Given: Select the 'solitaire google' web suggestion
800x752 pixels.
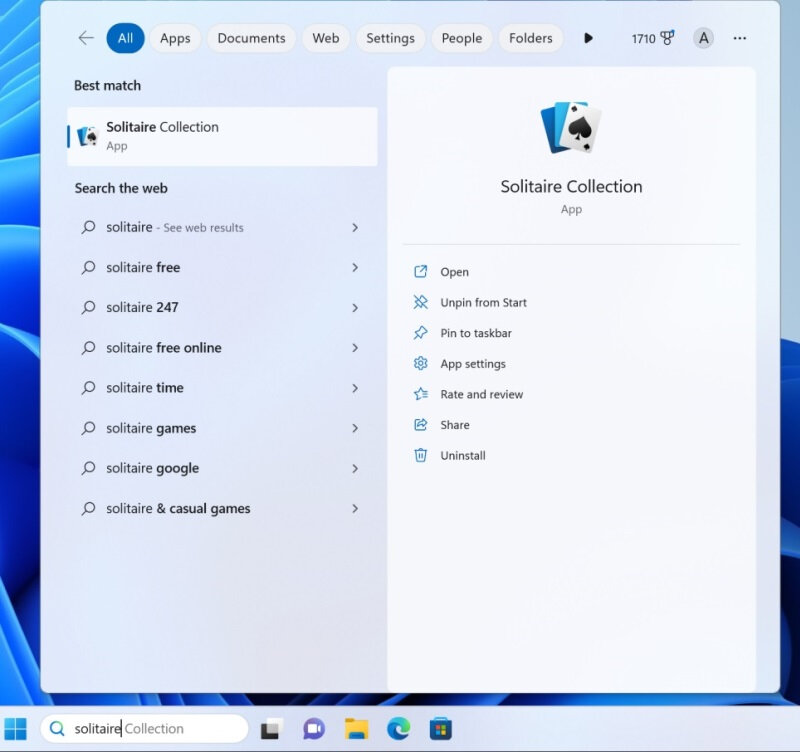Looking at the screenshot, I should [x=222, y=468].
